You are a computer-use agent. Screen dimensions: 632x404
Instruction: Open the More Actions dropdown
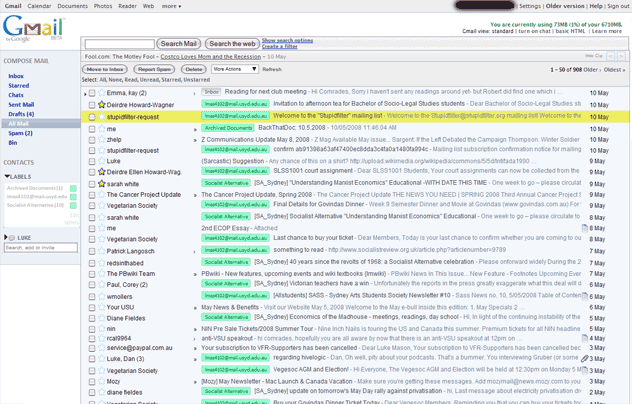tap(235, 69)
